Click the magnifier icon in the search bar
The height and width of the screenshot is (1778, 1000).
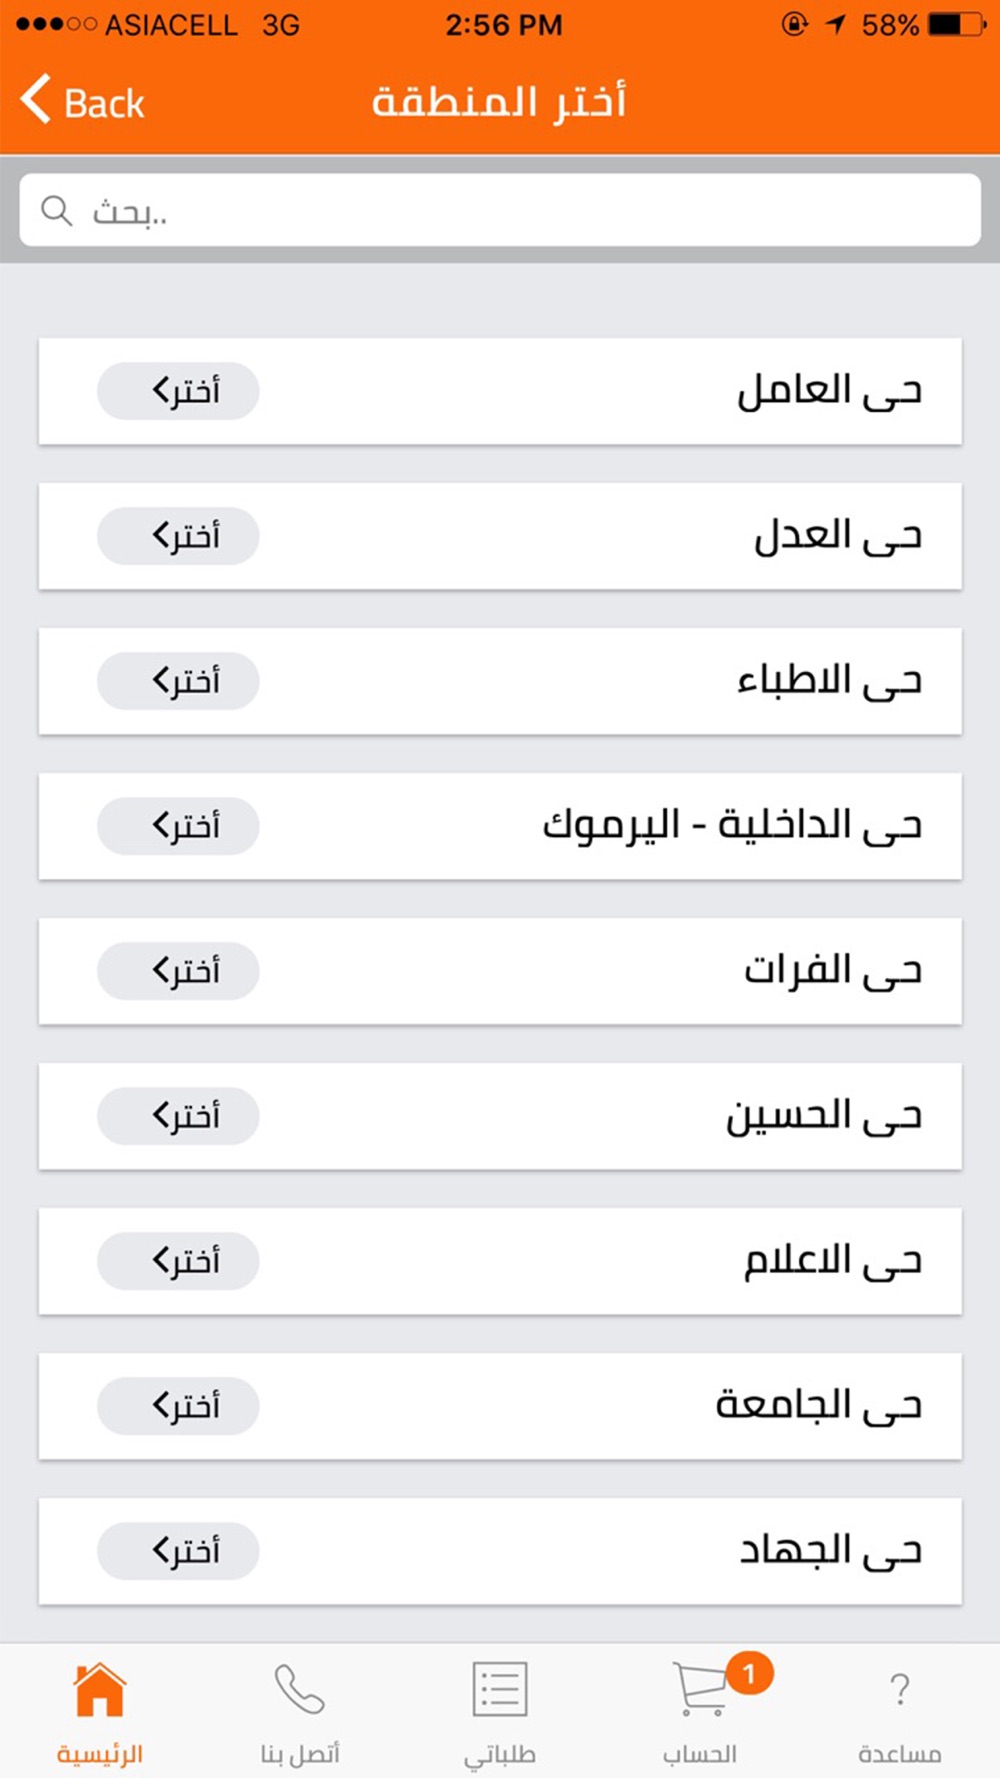click(56, 211)
